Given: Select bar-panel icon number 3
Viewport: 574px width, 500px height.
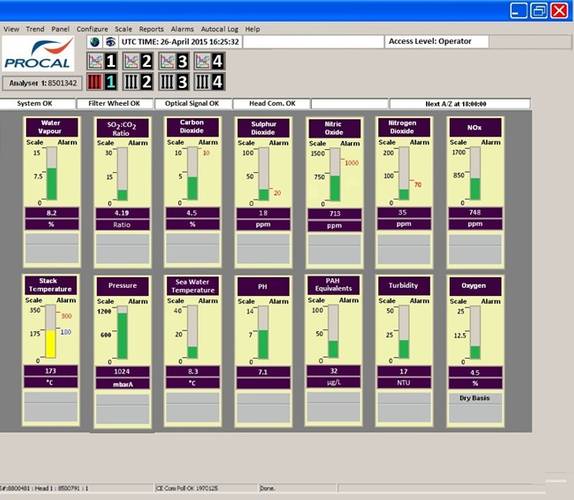Looking at the screenshot, I should [x=174, y=82].
